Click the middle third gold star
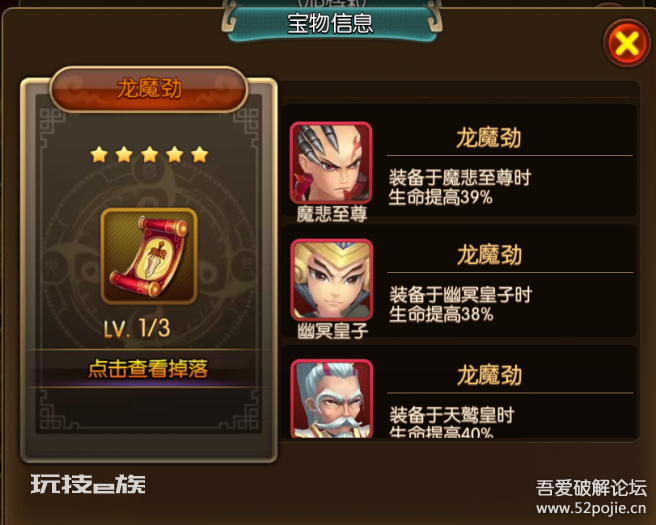Image resolution: width=656 pixels, height=525 pixels. [149, 155]
